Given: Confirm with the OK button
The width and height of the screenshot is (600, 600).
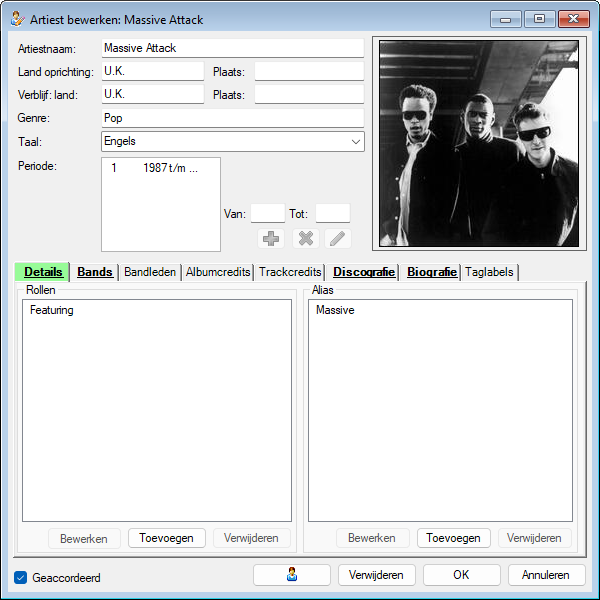Looking at the screenshot, I should tap(461, 575).
